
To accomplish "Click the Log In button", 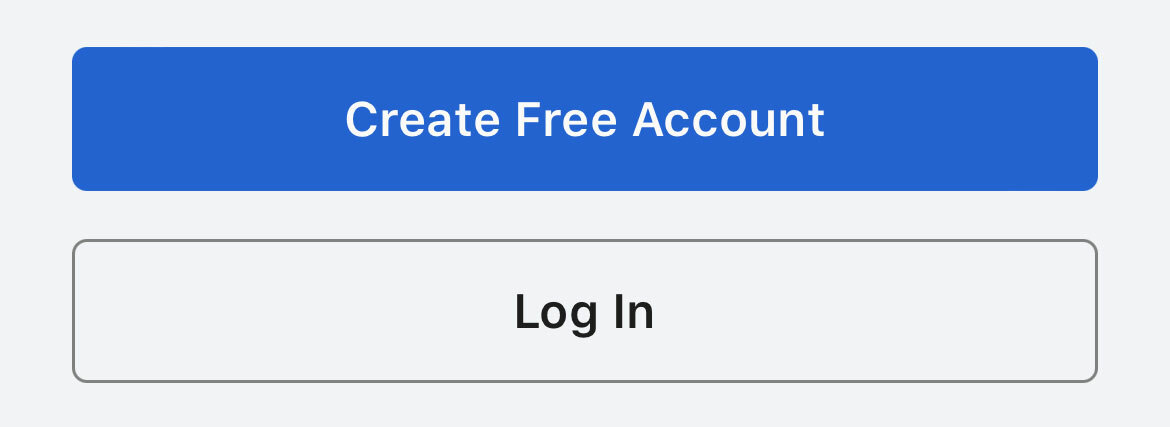I will (584, 311).
